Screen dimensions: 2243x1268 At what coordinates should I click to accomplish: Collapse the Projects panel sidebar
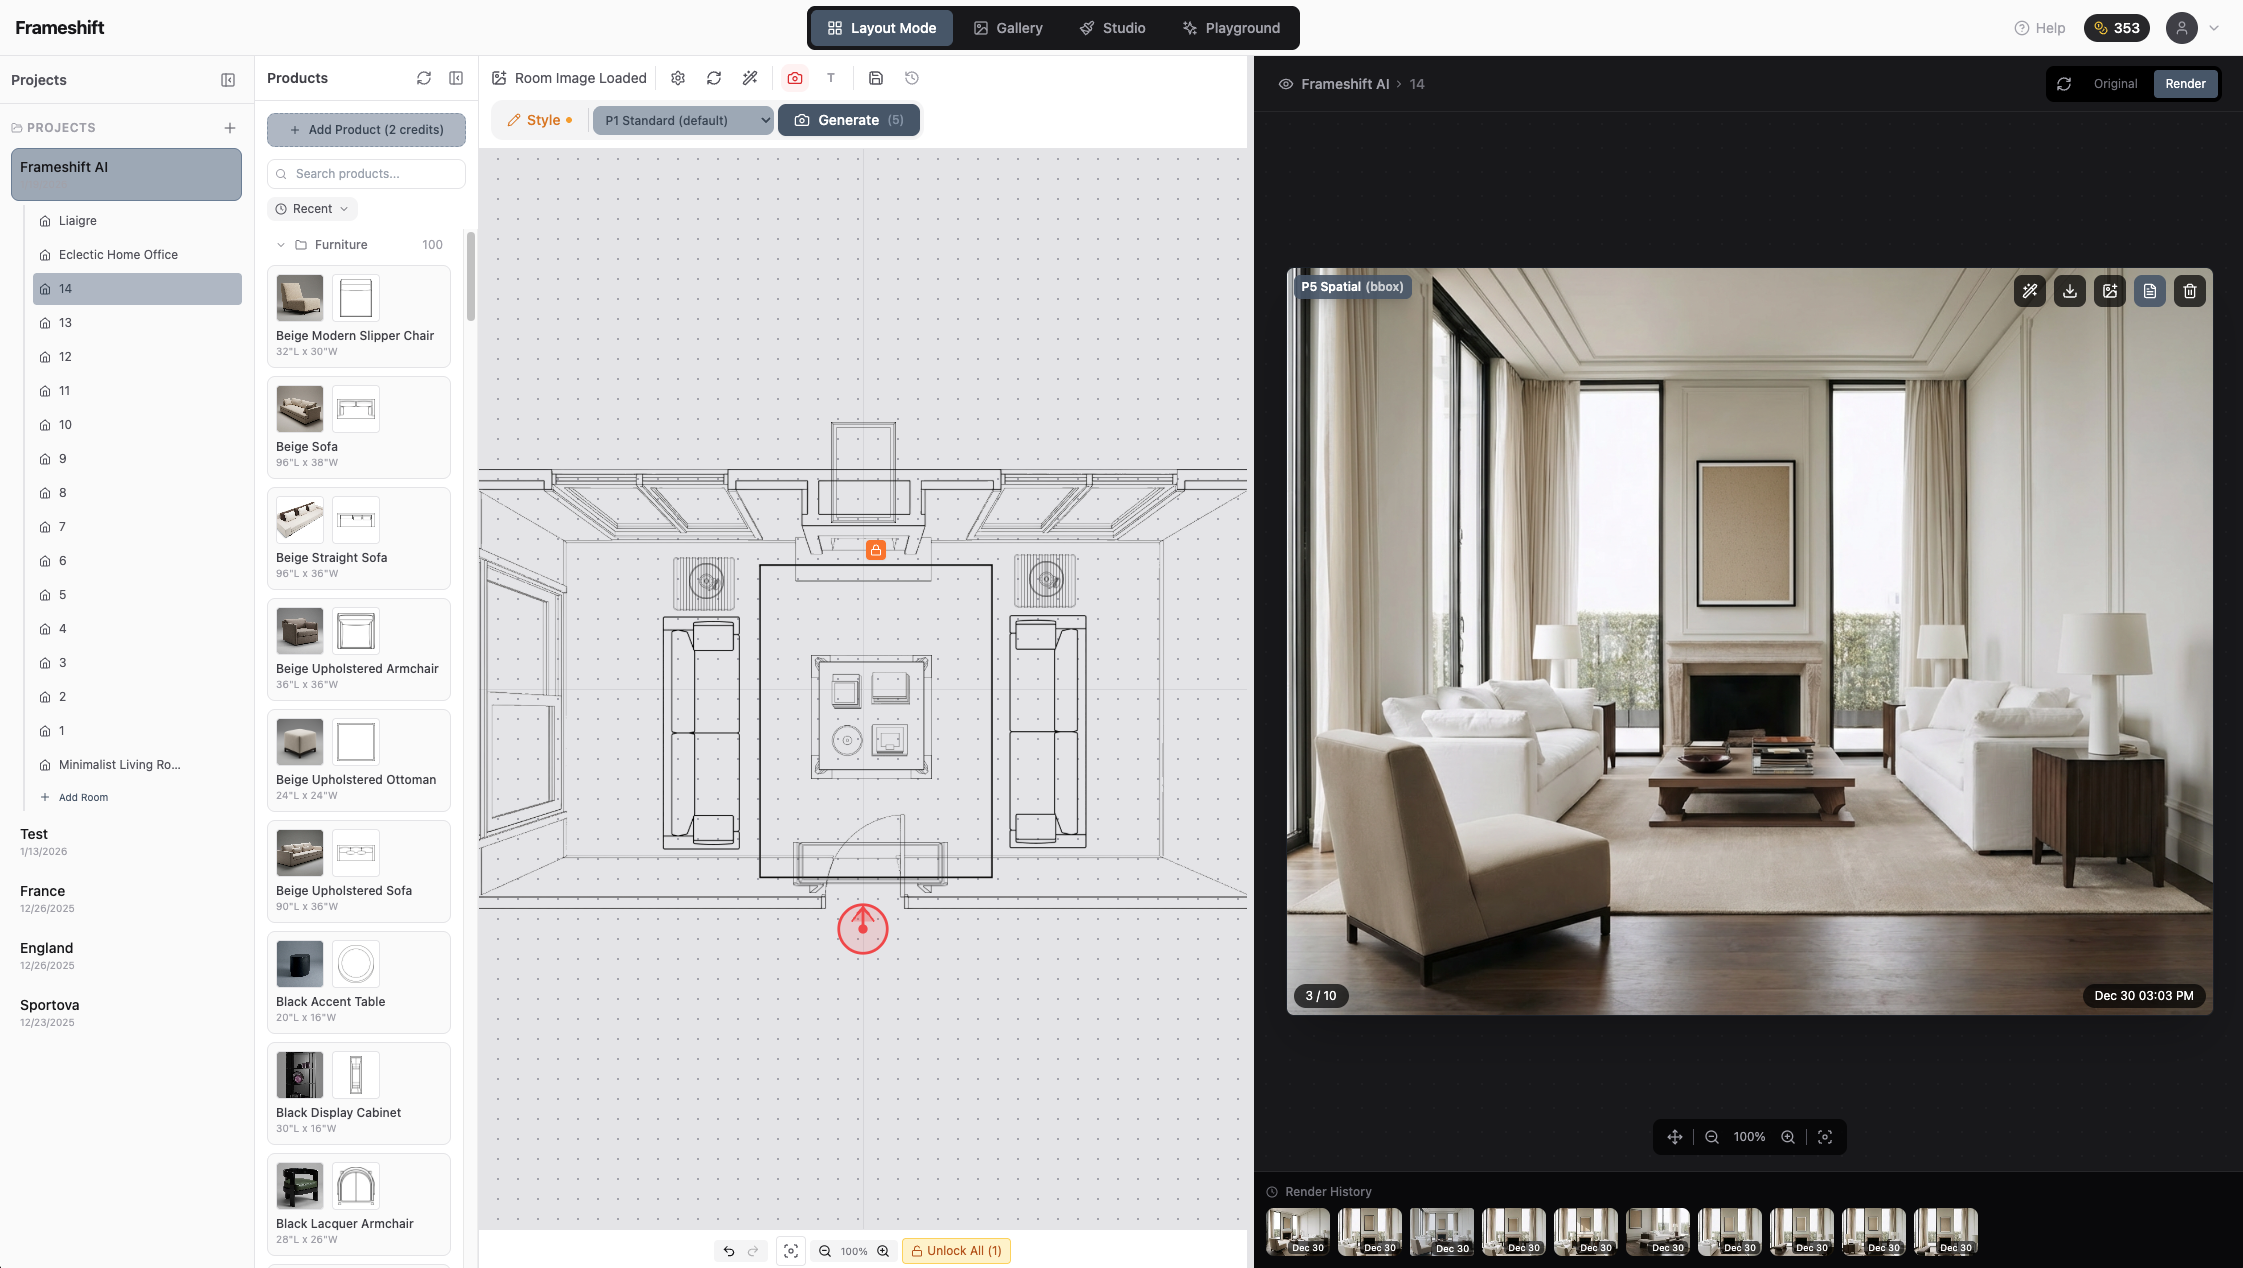click(x=228, y=79)
